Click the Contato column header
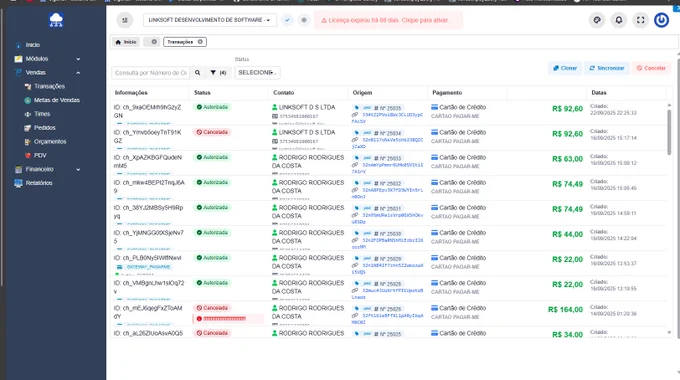The height and width of the screenshot is (380, 680). tap(284, 93)
